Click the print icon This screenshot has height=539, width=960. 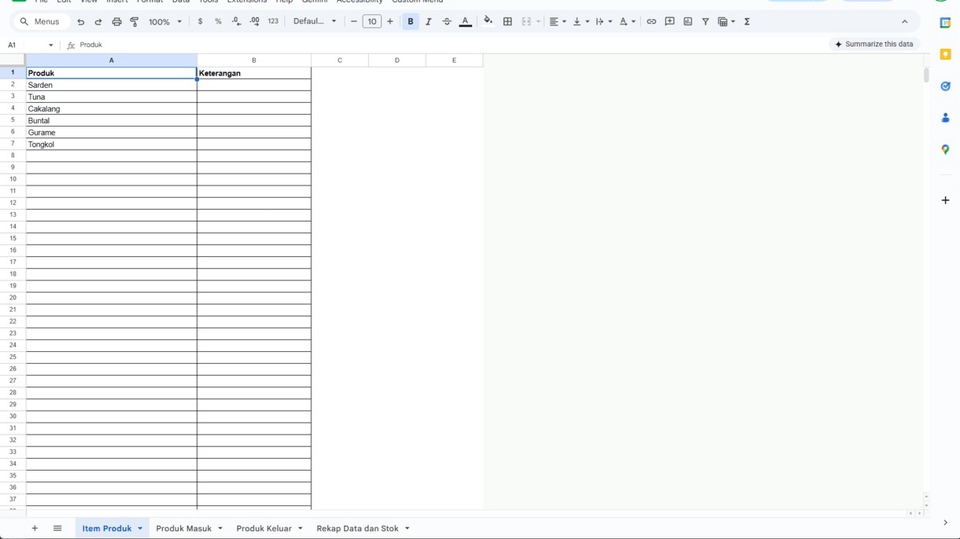click(116, 22)
